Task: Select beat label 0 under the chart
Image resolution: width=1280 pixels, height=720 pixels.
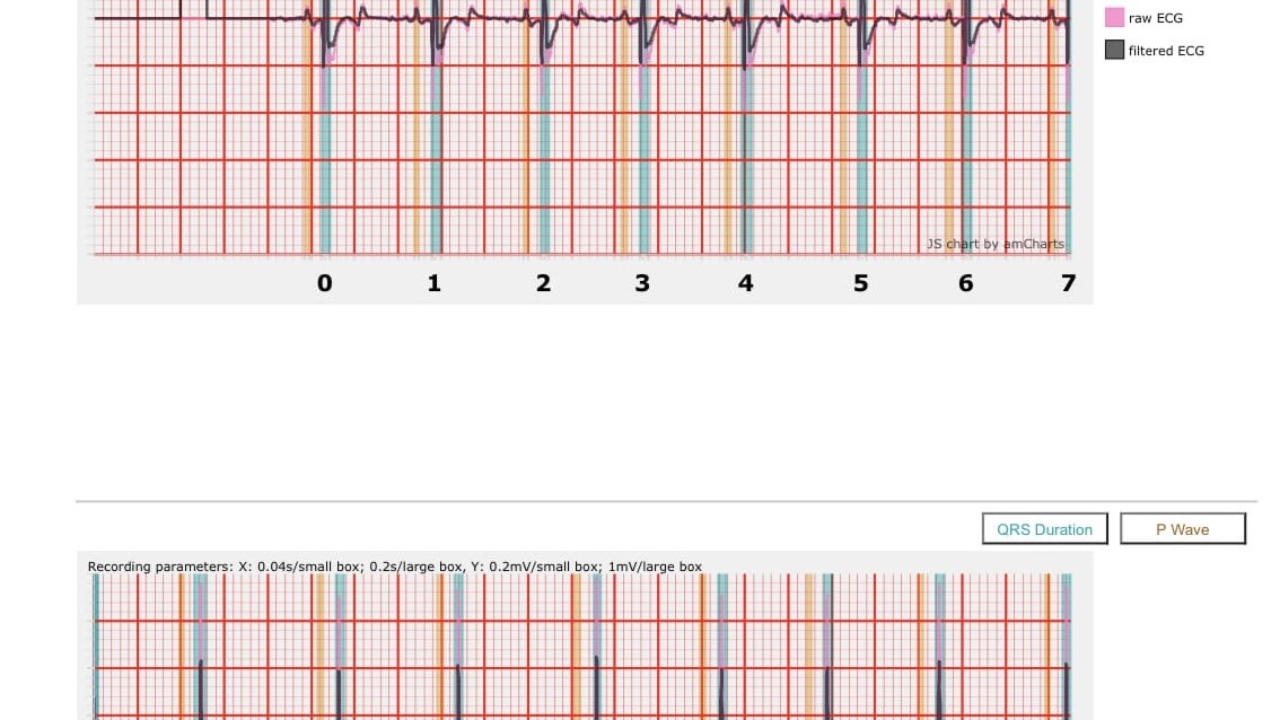Action: pyautogui.click(x=324, y=283)
